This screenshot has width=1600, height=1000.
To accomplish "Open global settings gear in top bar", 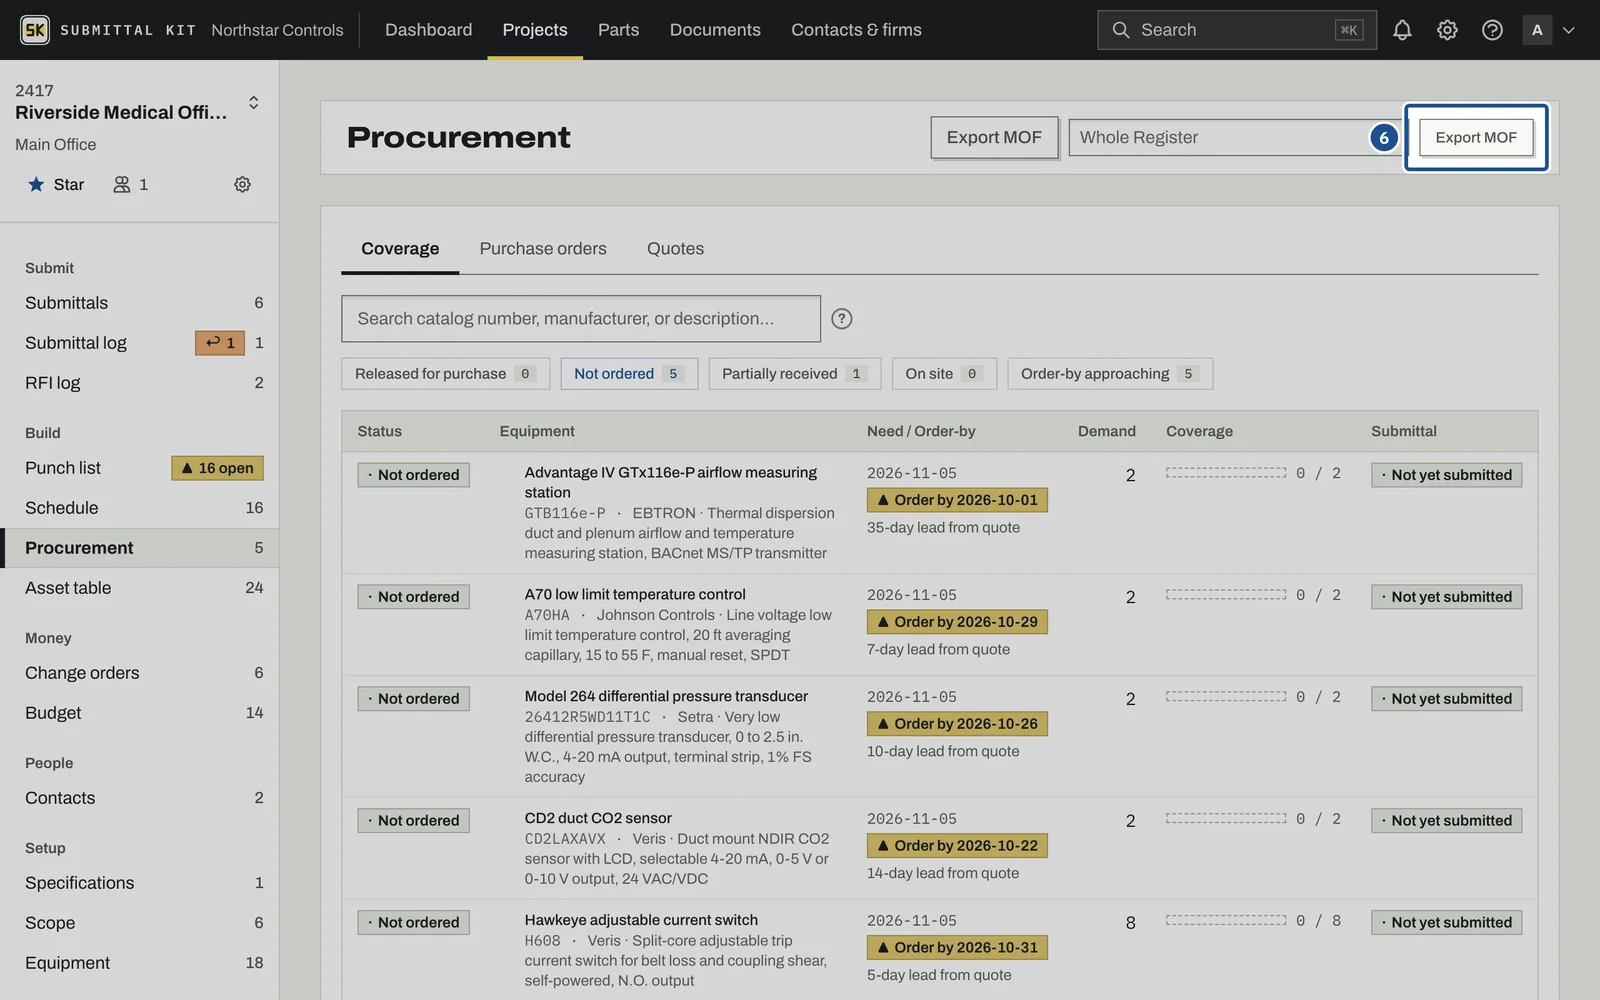I will [x=1447, y=30].
